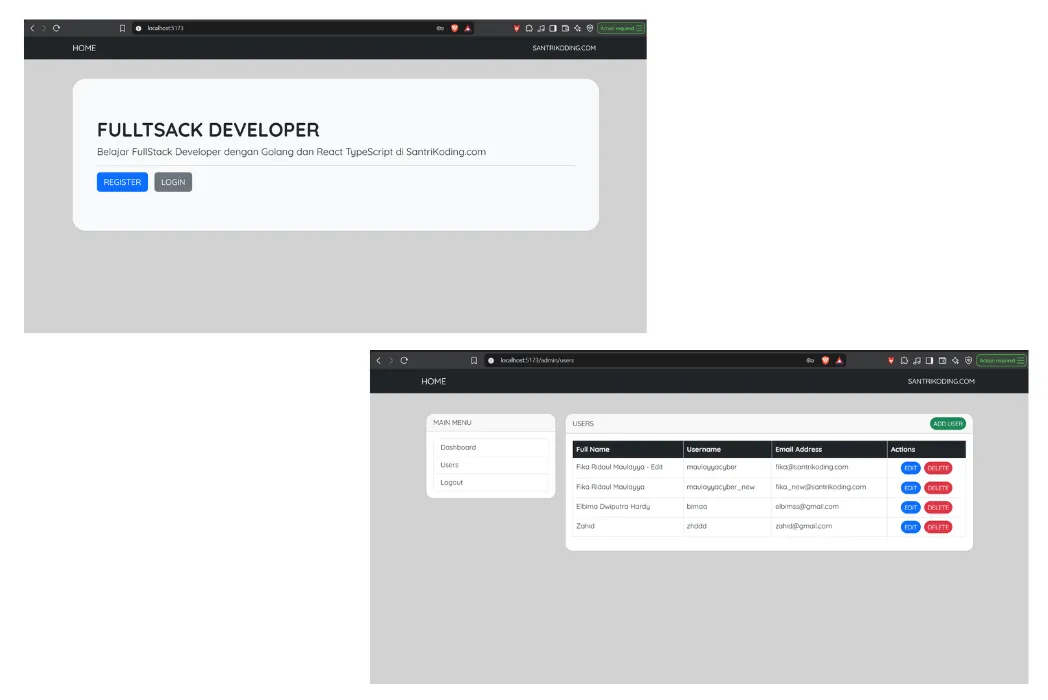Click the FULLTSACK DEVELOPER heading
Screen dimensions: 1048x700
point(208,130)
